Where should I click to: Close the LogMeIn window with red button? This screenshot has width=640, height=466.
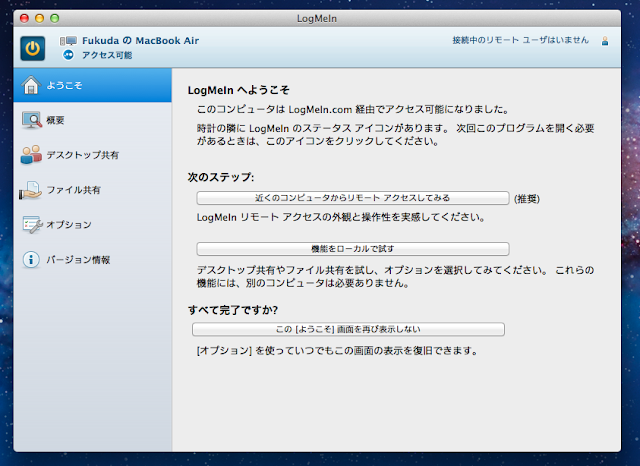point(24,18)
